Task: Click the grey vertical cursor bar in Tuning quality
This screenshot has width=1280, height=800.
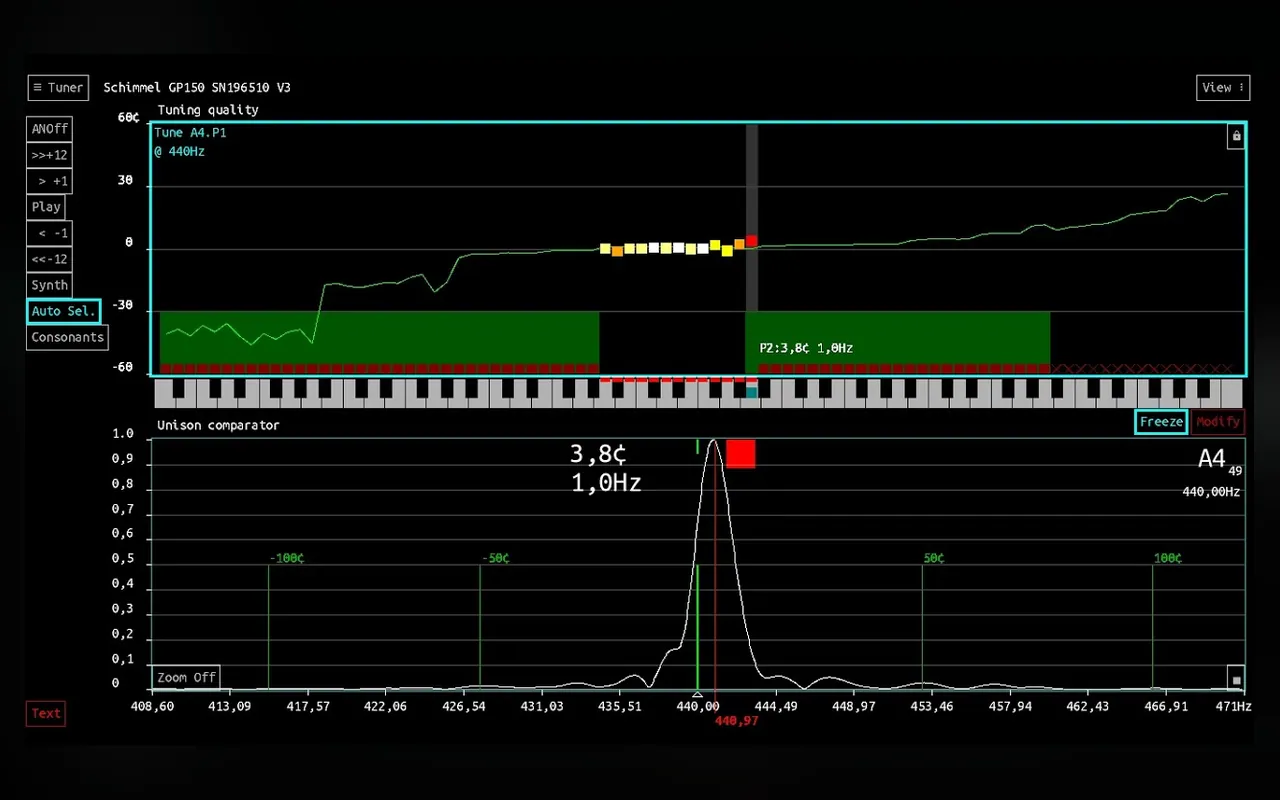Action: point(752,217)
